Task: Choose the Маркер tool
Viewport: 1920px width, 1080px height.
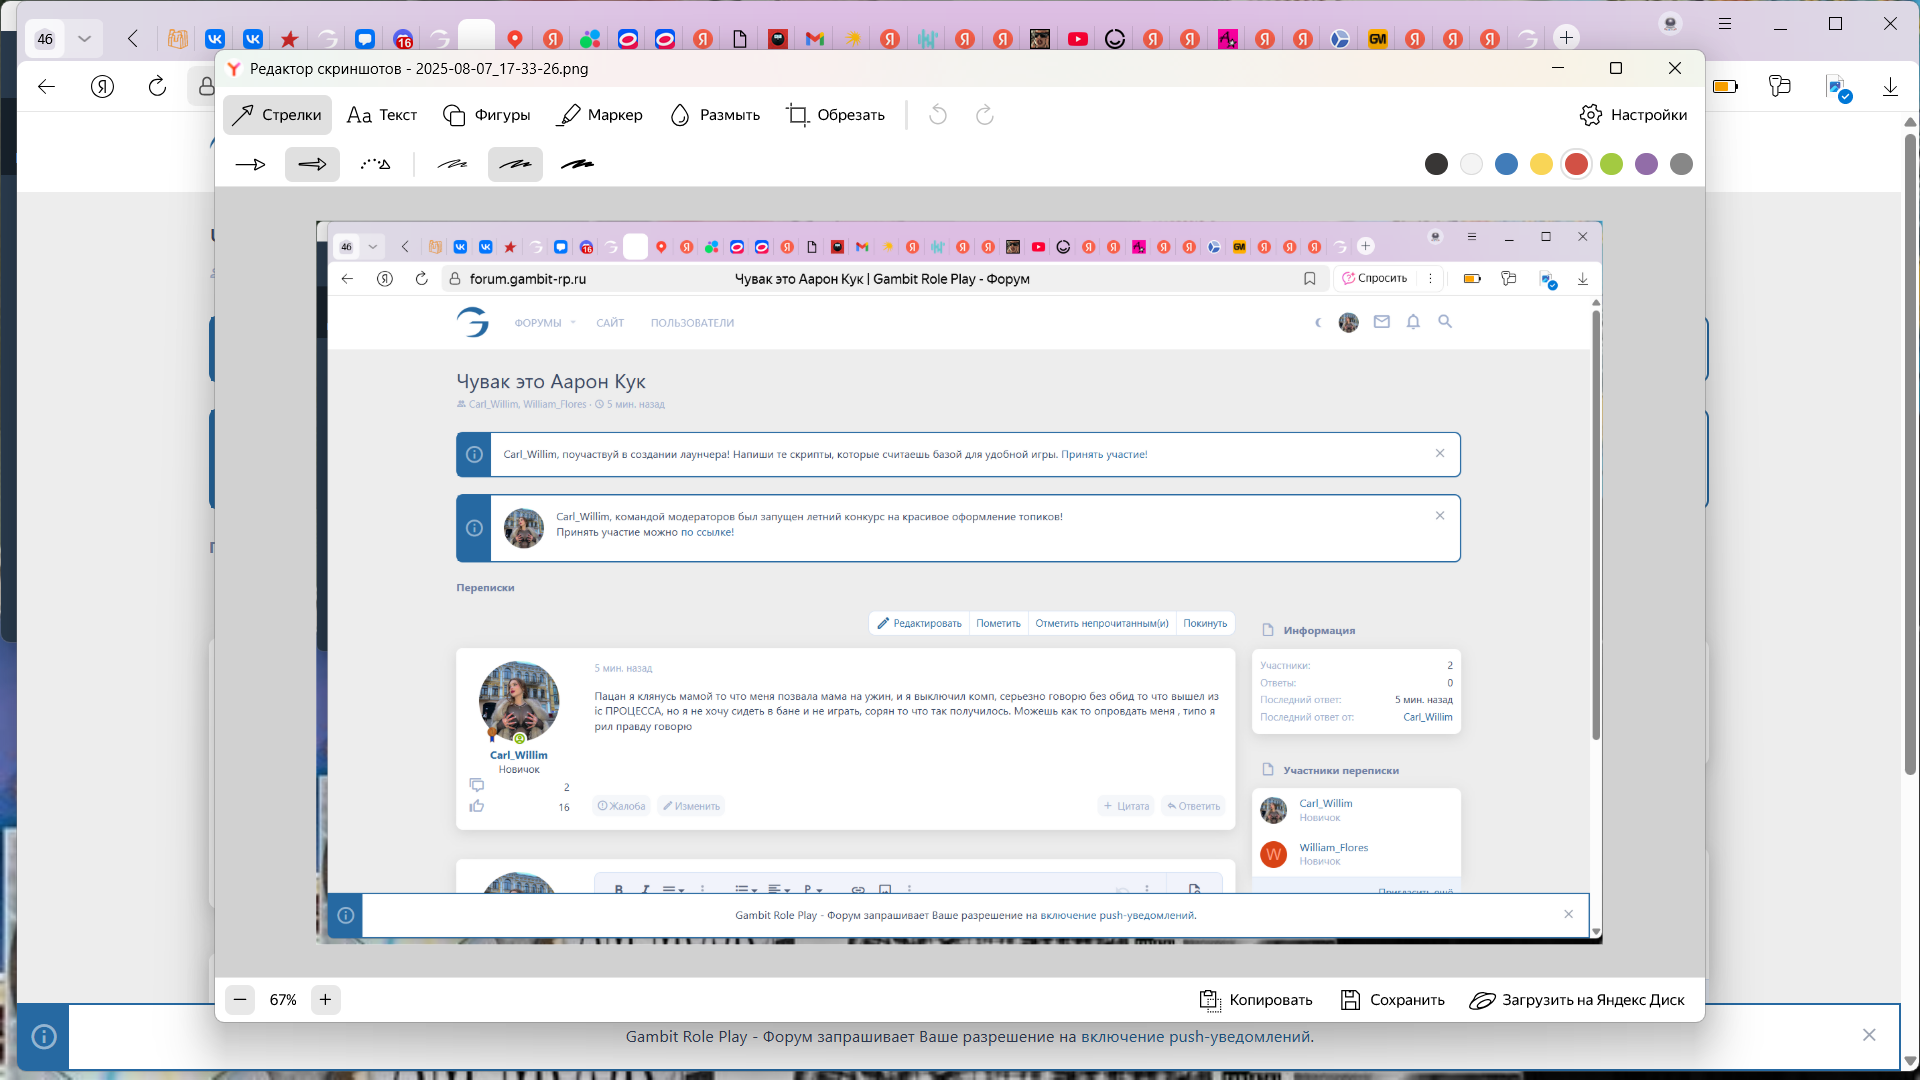Action: [600, 115]
